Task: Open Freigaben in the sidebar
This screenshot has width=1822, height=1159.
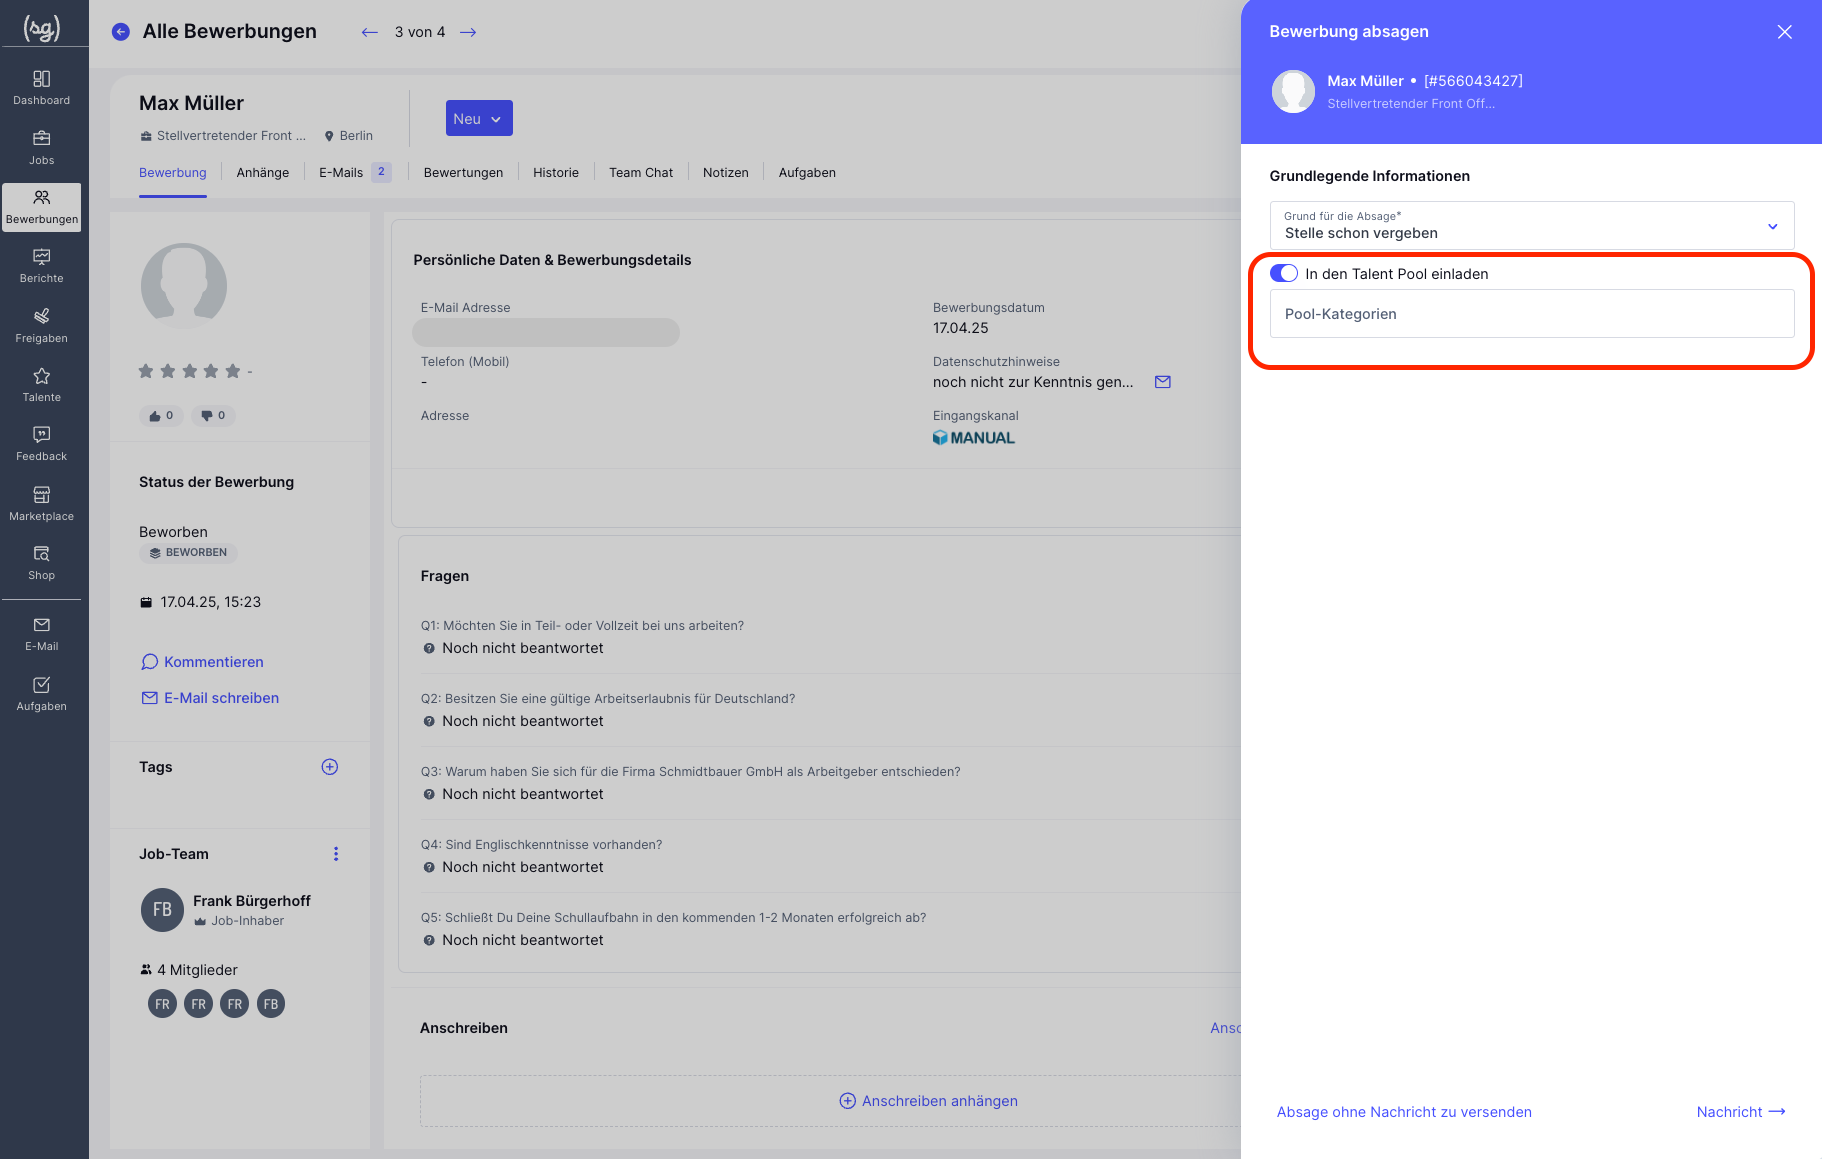Action: click(x=41, y=326)
